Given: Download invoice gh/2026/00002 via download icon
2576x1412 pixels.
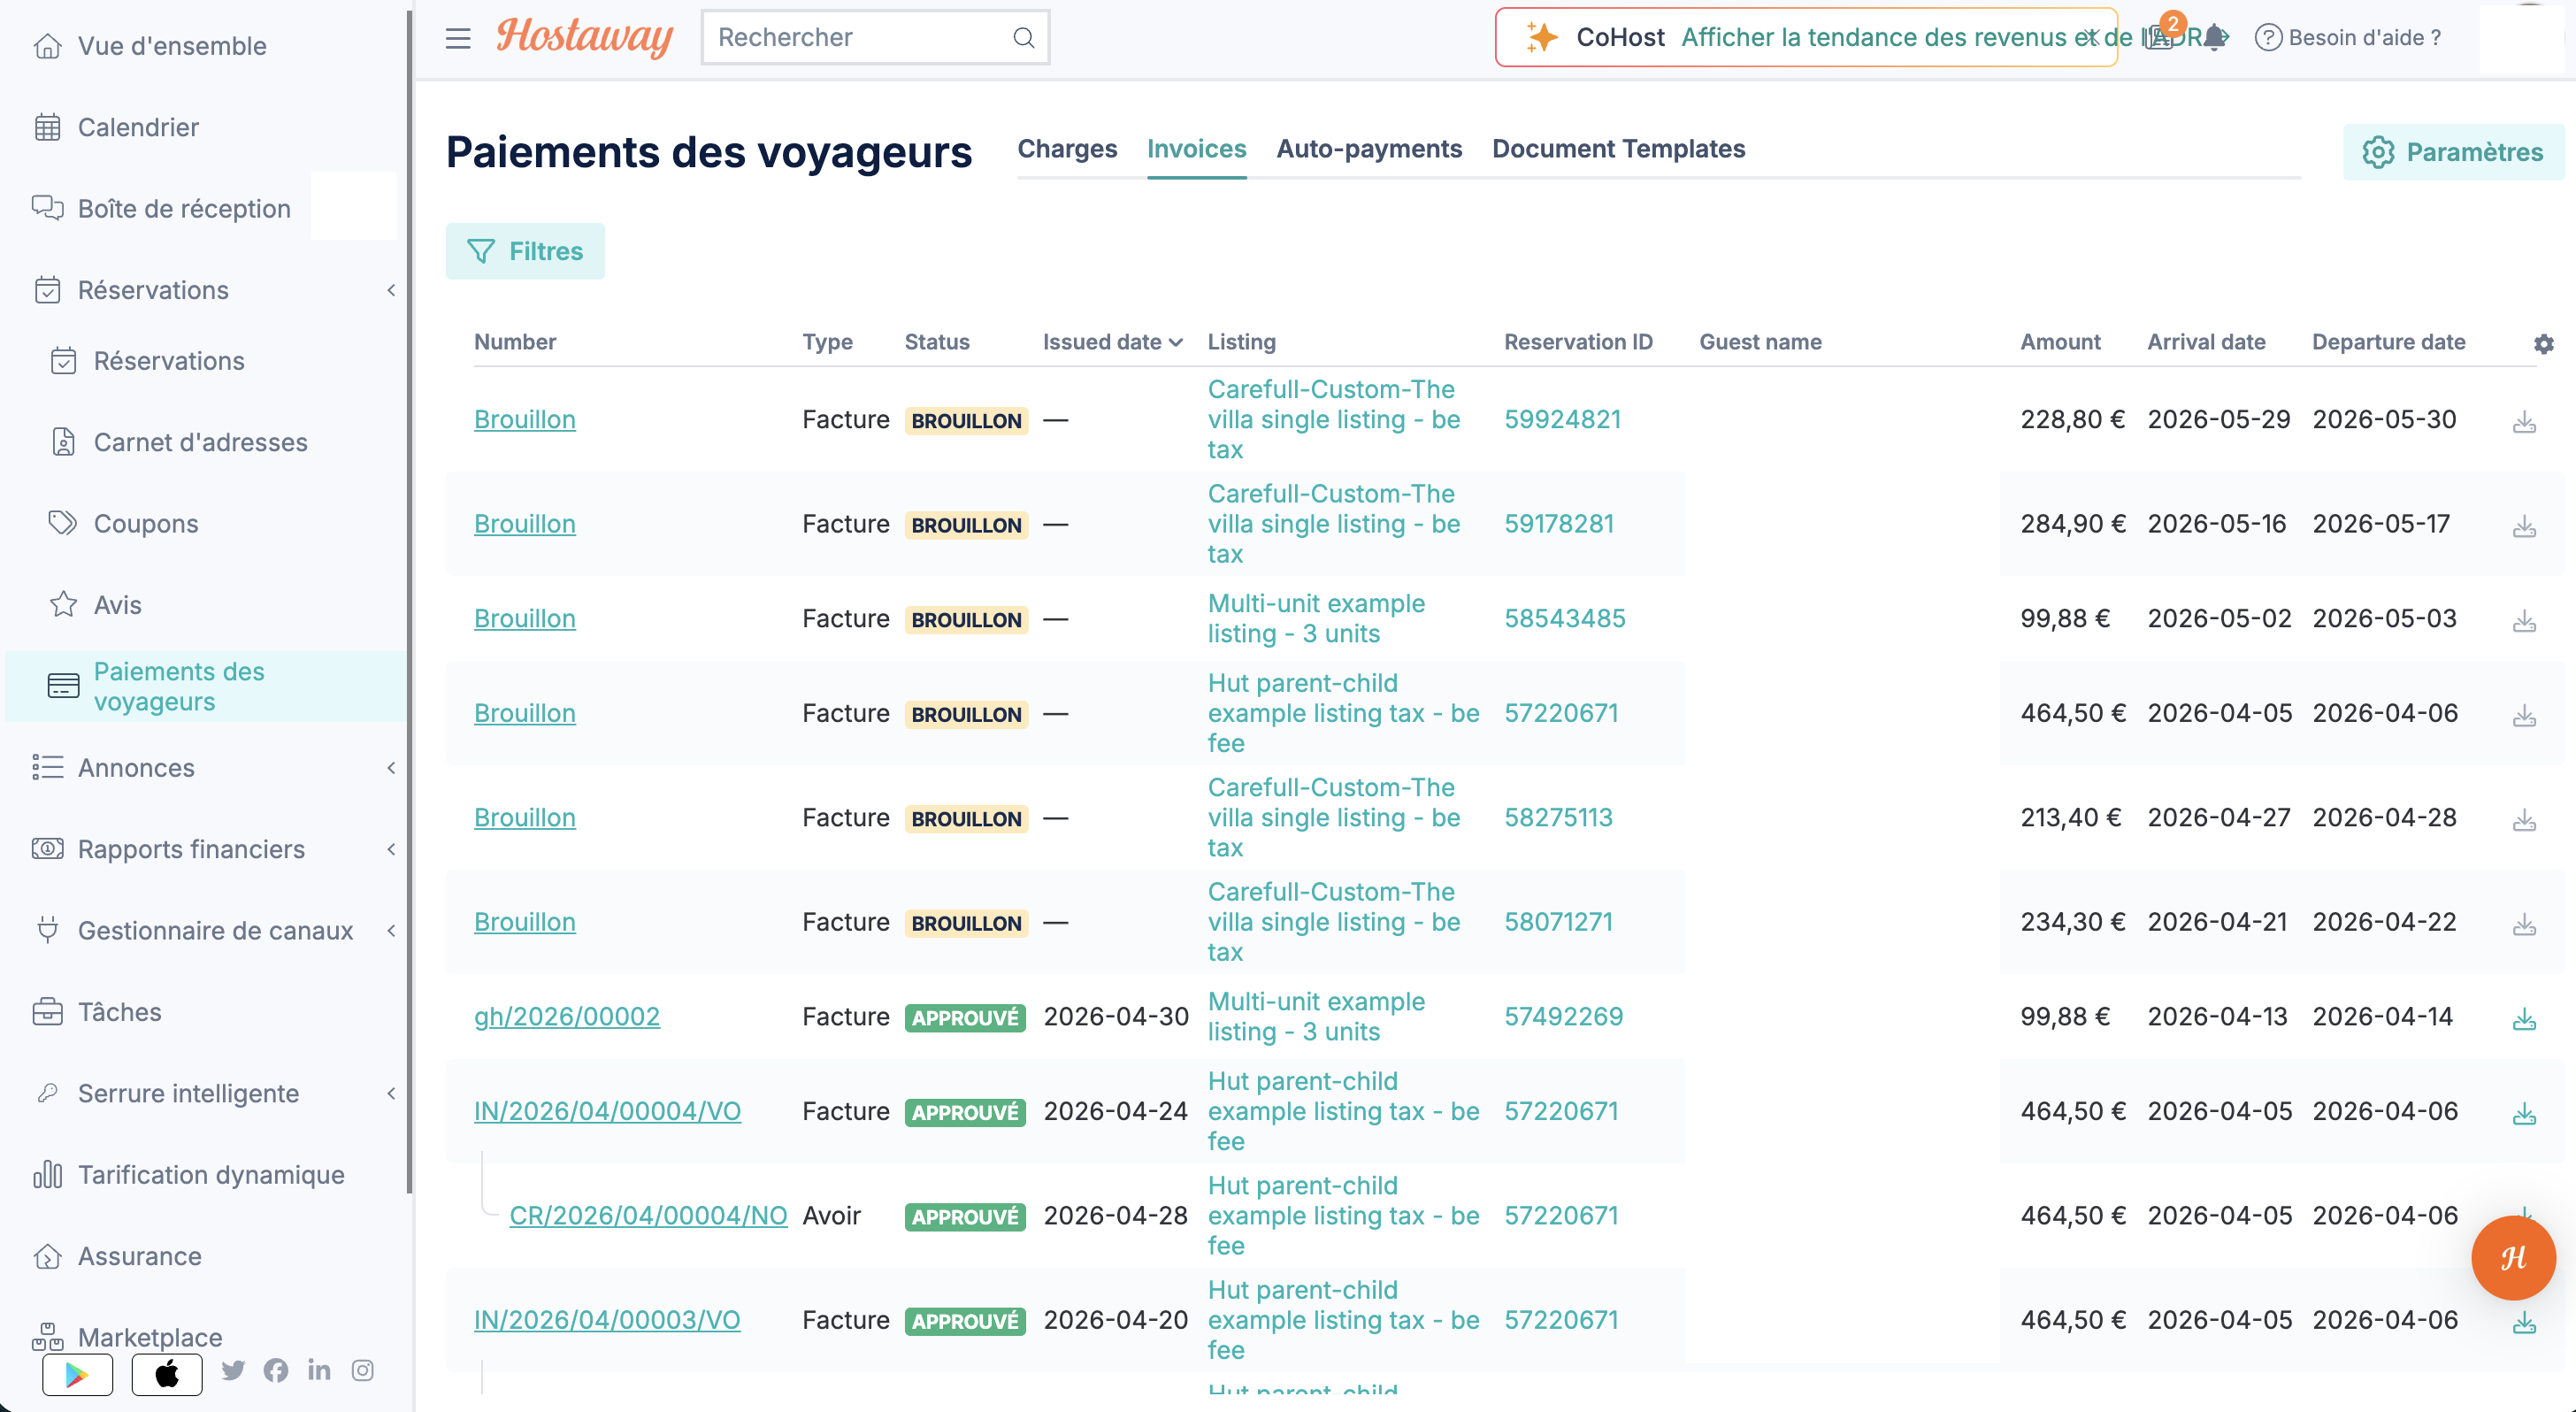Looking at the screenshot, I should click(x=2524, y=1018).
